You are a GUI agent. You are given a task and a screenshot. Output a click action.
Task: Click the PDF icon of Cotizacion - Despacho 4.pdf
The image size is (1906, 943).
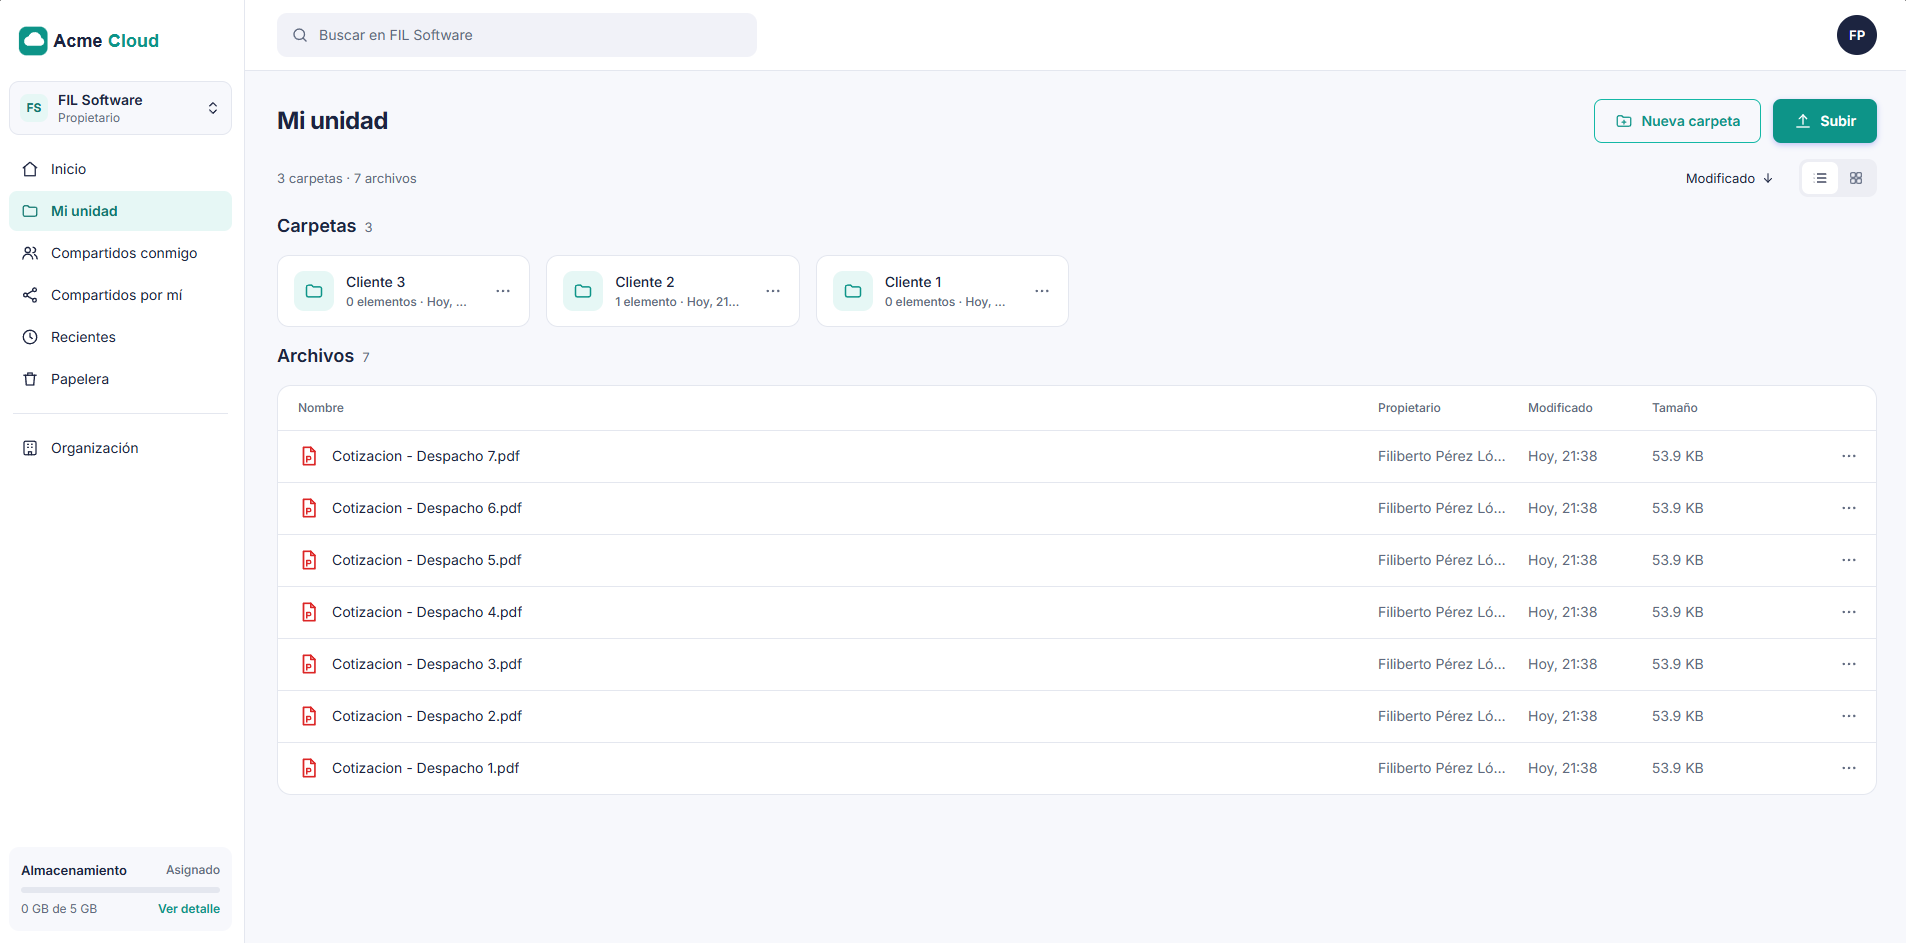pos(310,612)
